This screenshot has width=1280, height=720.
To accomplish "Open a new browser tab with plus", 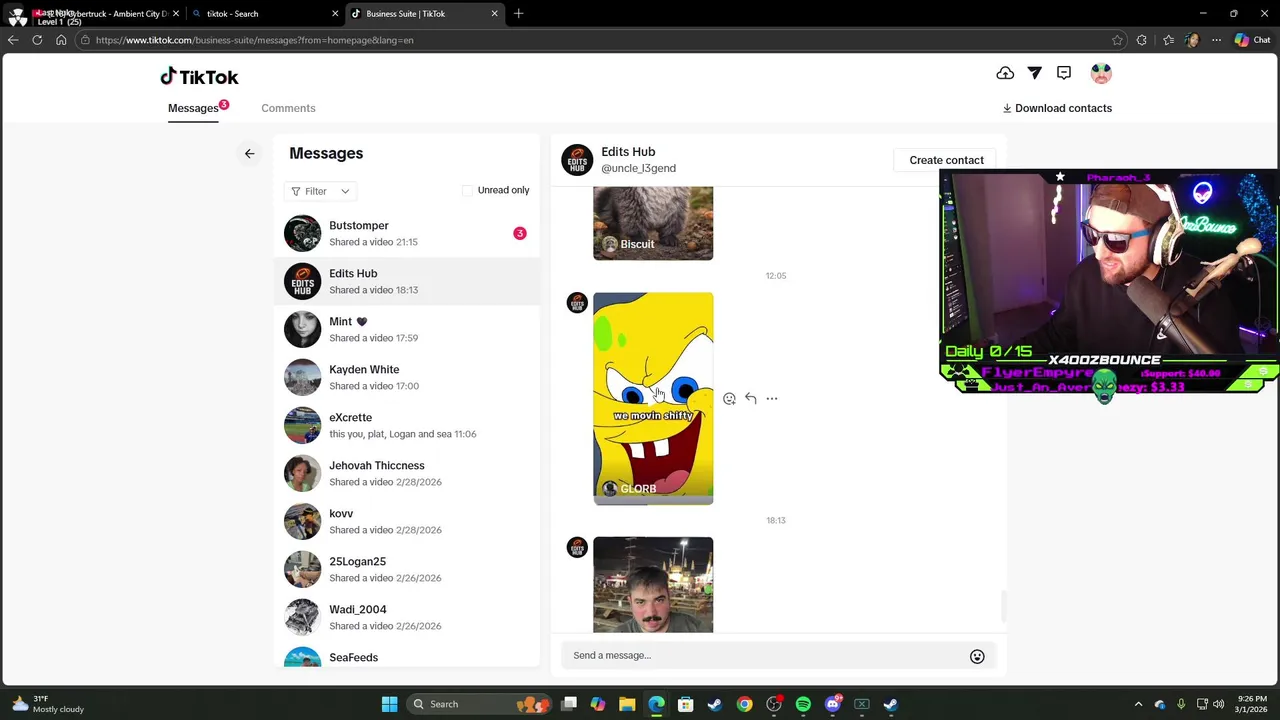I will [518, 14].
